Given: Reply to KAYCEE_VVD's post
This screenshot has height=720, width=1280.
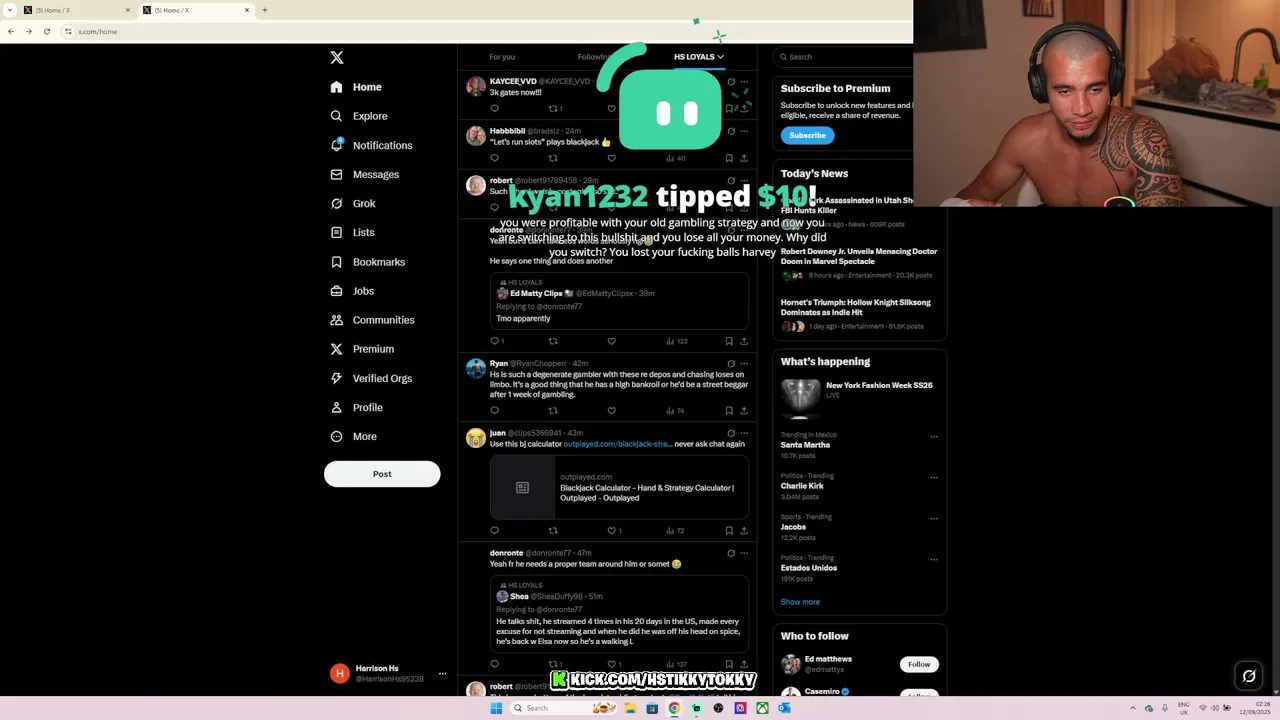Looking at the screenshot, I should pos(494,108).
